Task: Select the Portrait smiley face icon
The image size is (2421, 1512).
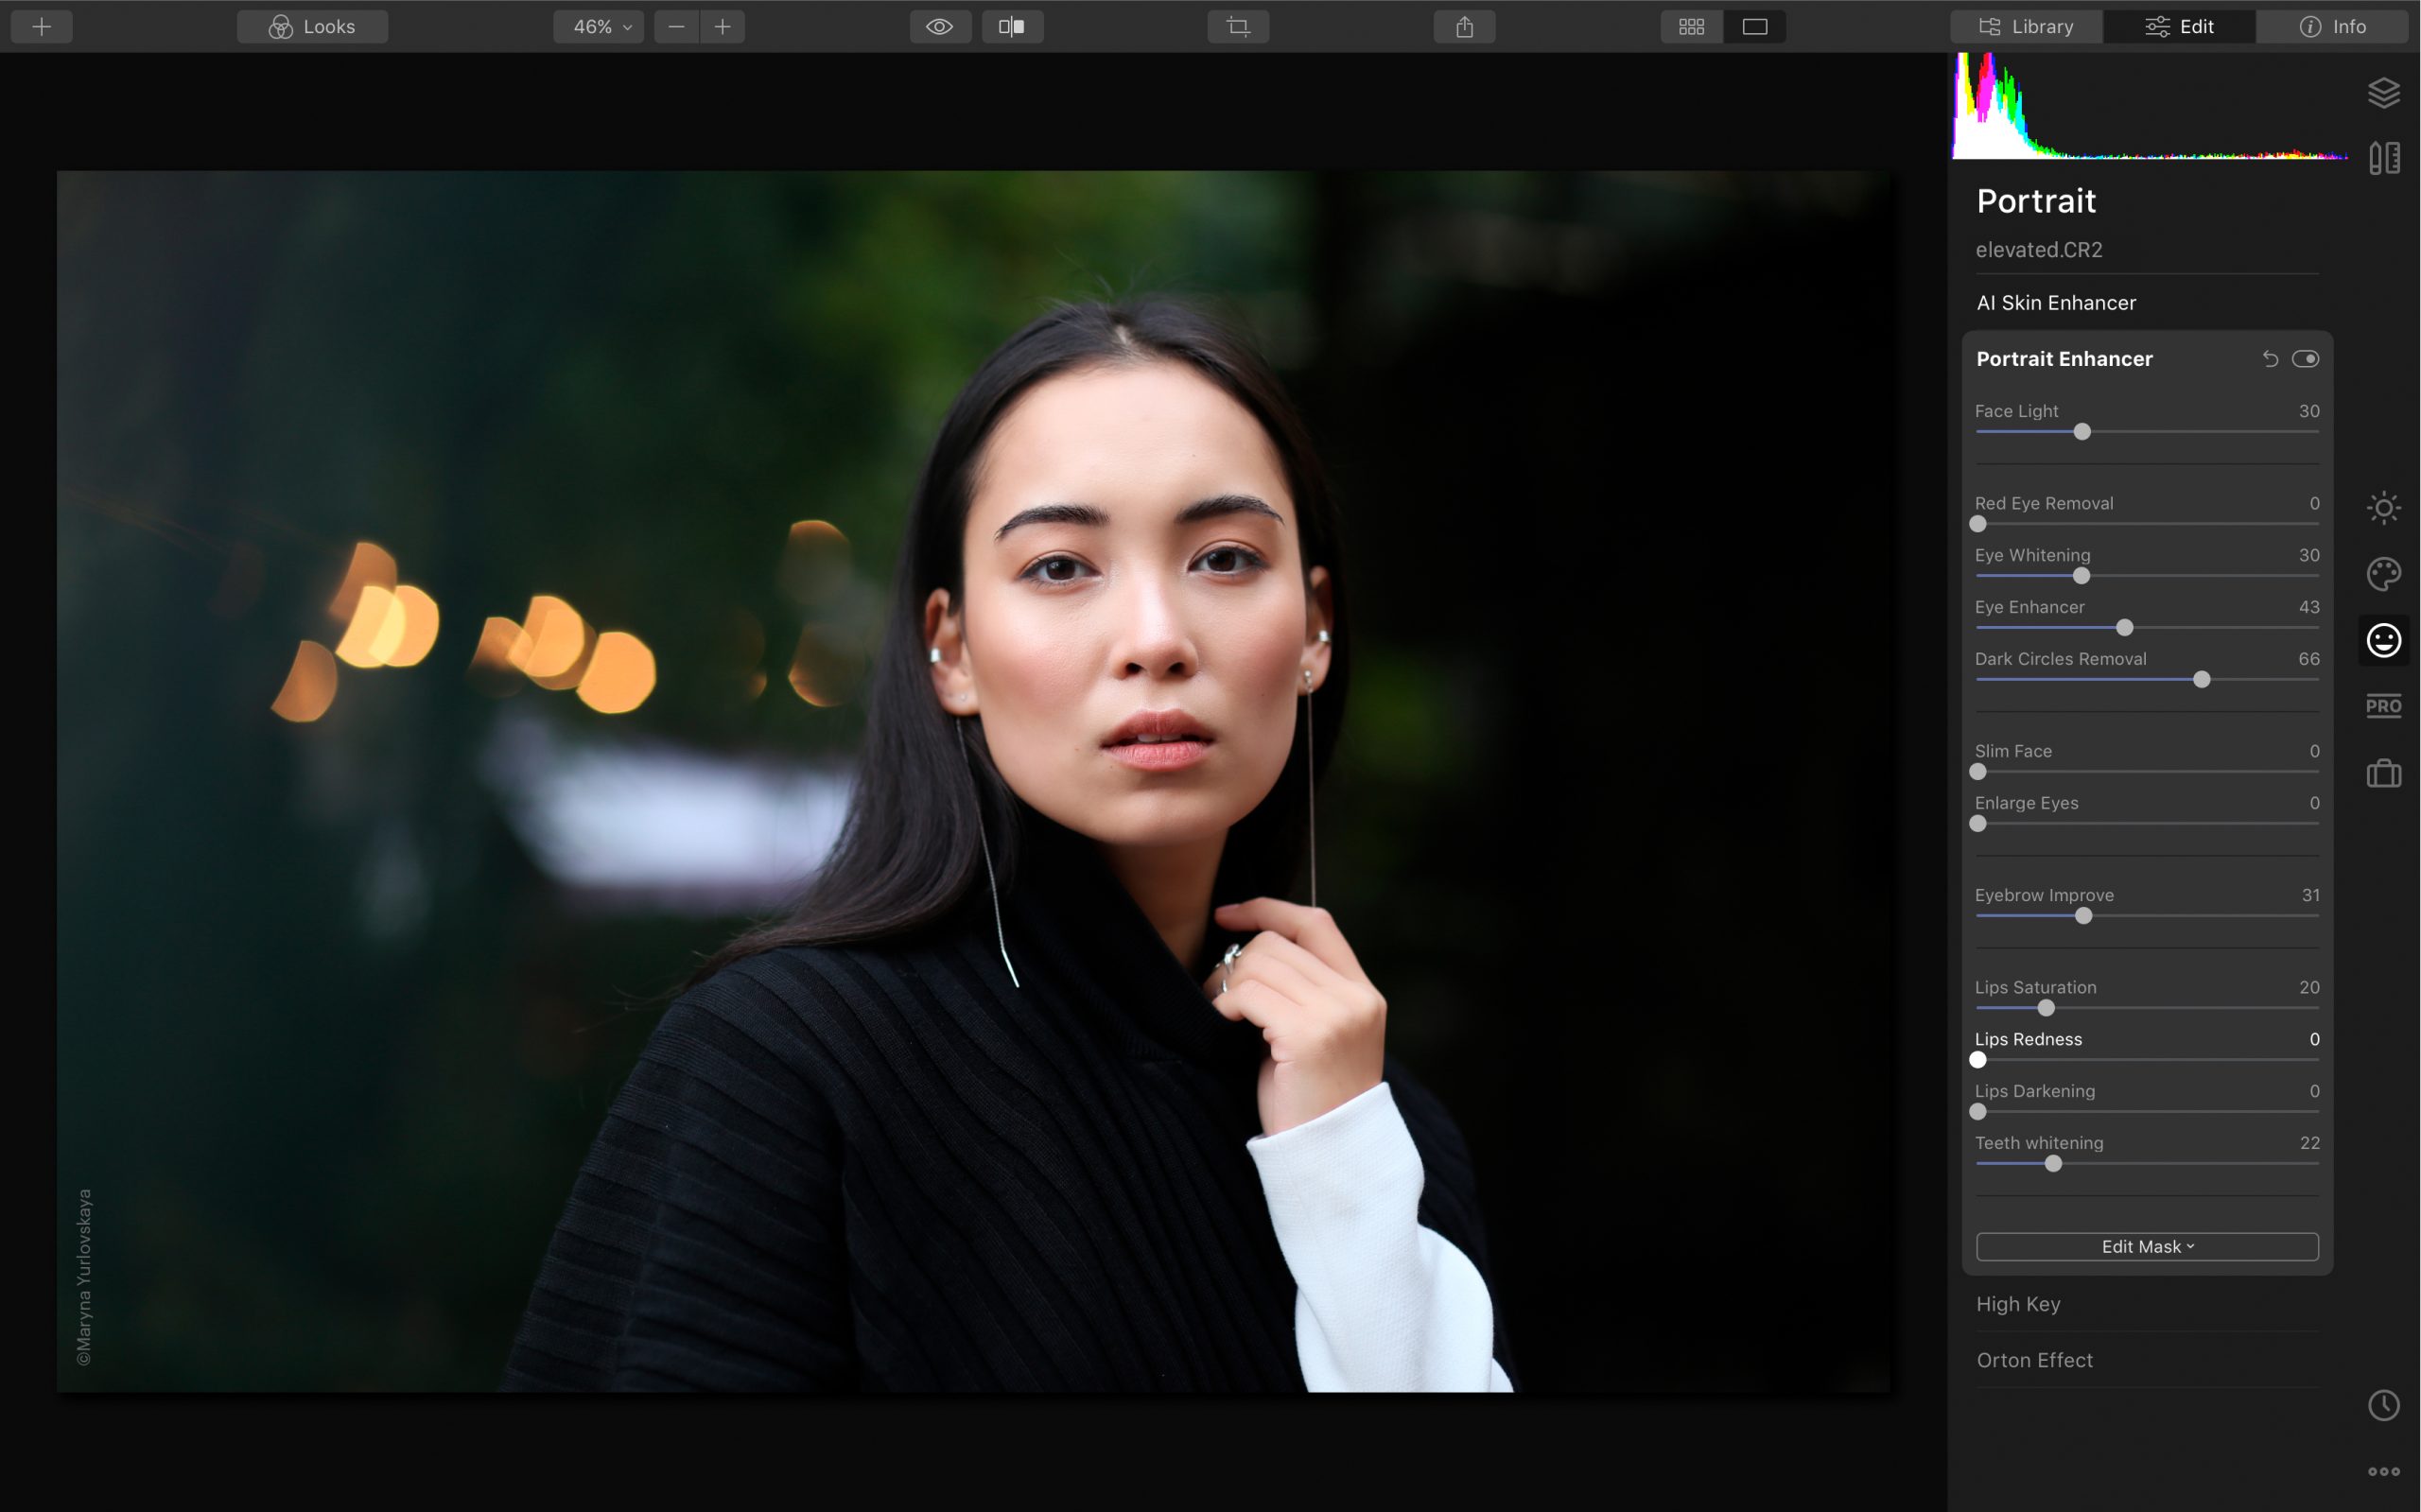Action: point(2386,641)
